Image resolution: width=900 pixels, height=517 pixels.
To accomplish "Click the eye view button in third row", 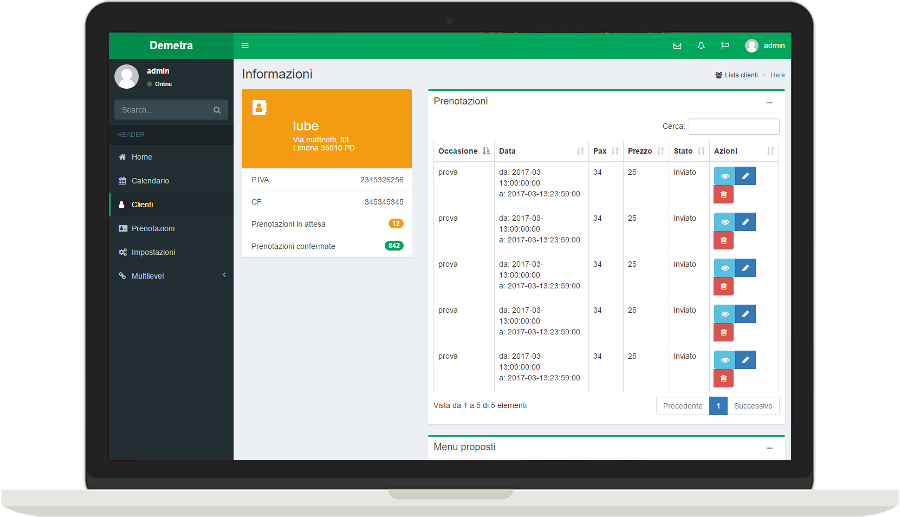I will 724,268.
